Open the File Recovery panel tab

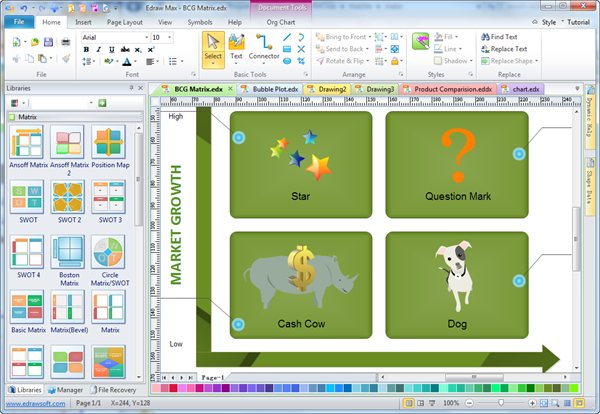(x=113, y=390)
